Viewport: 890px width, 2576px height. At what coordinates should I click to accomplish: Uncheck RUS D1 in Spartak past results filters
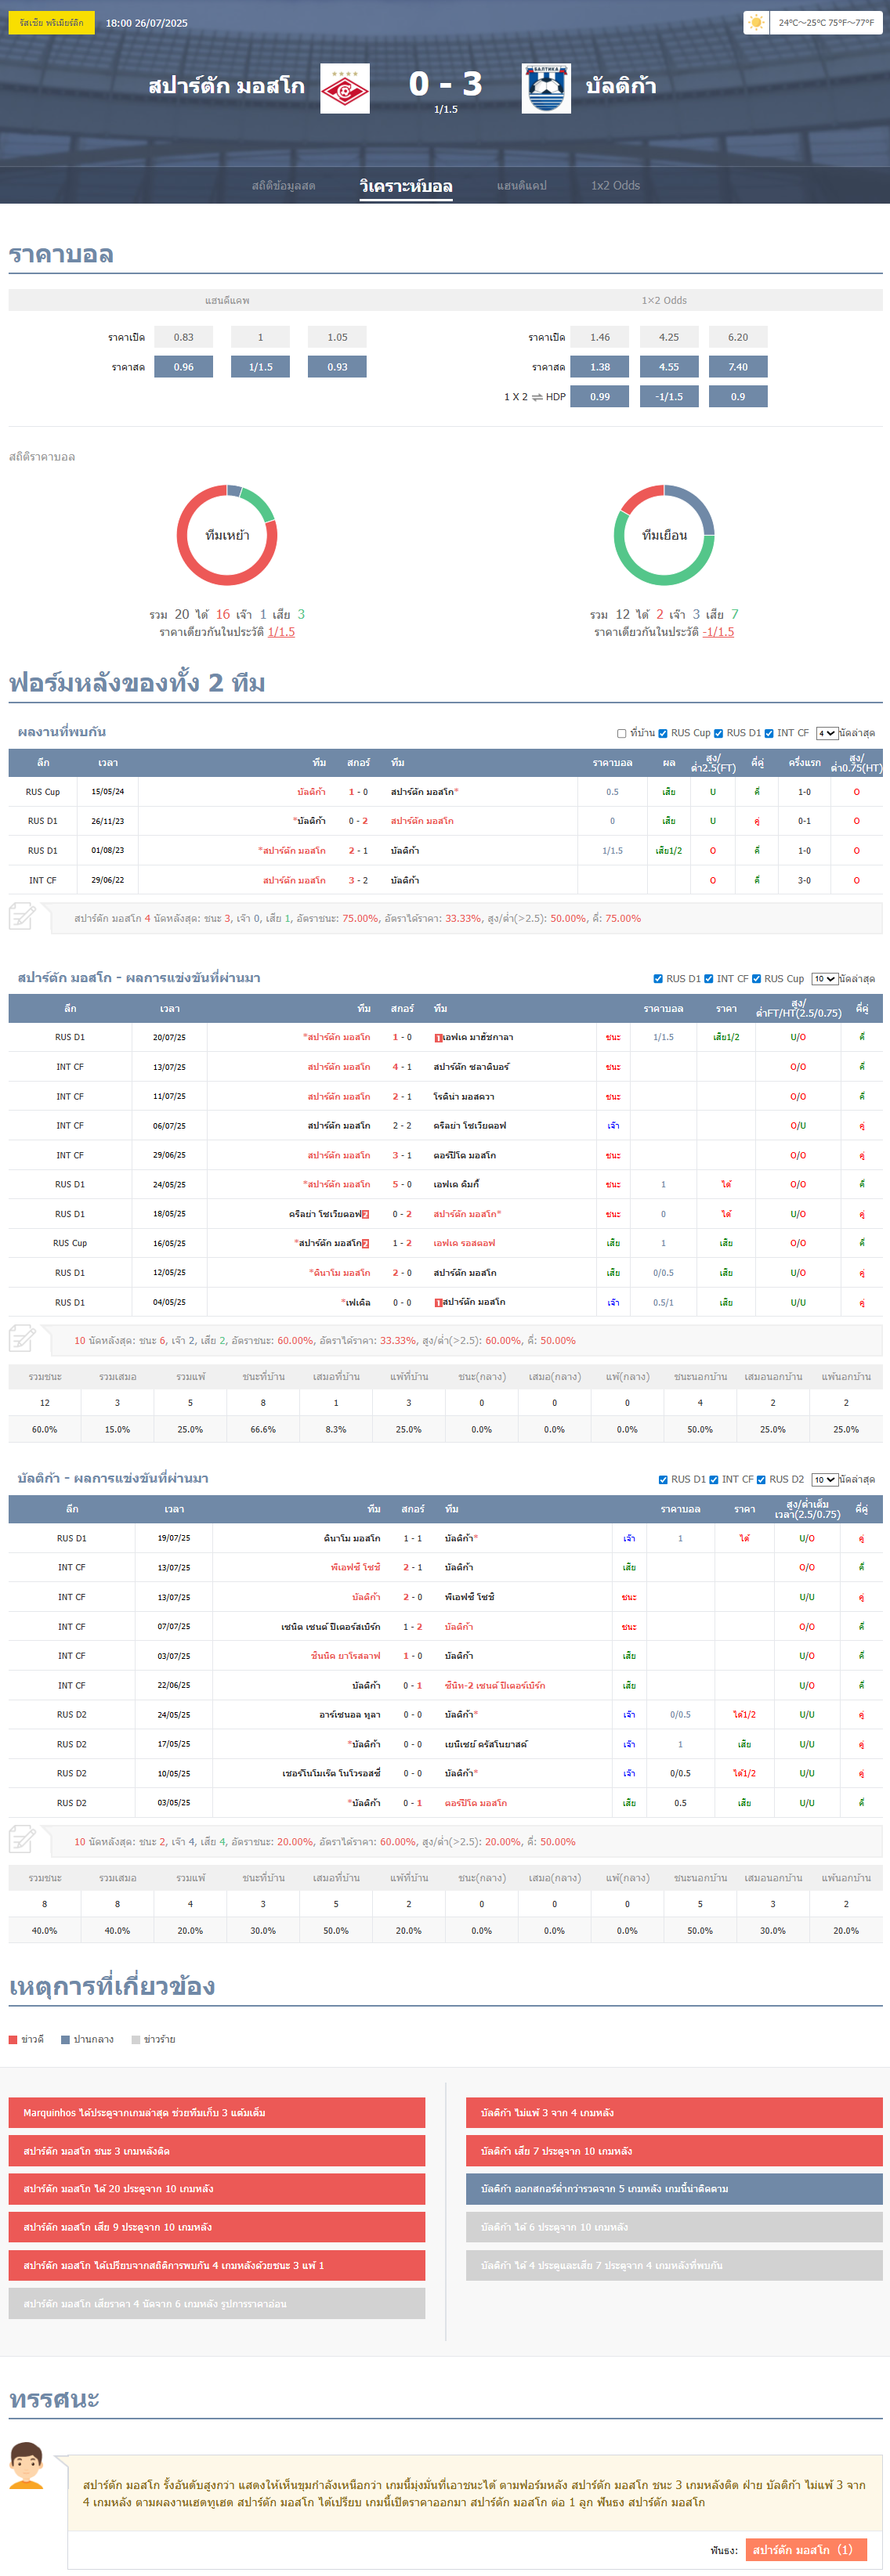click(658, 978)
